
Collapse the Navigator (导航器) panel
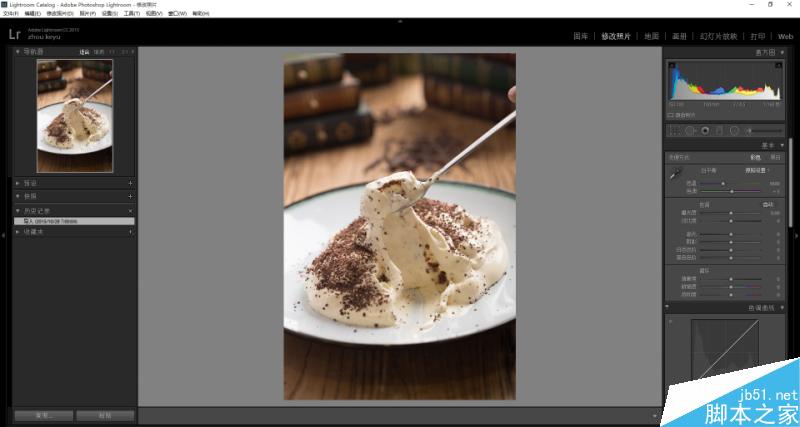[x=18, y=52]
